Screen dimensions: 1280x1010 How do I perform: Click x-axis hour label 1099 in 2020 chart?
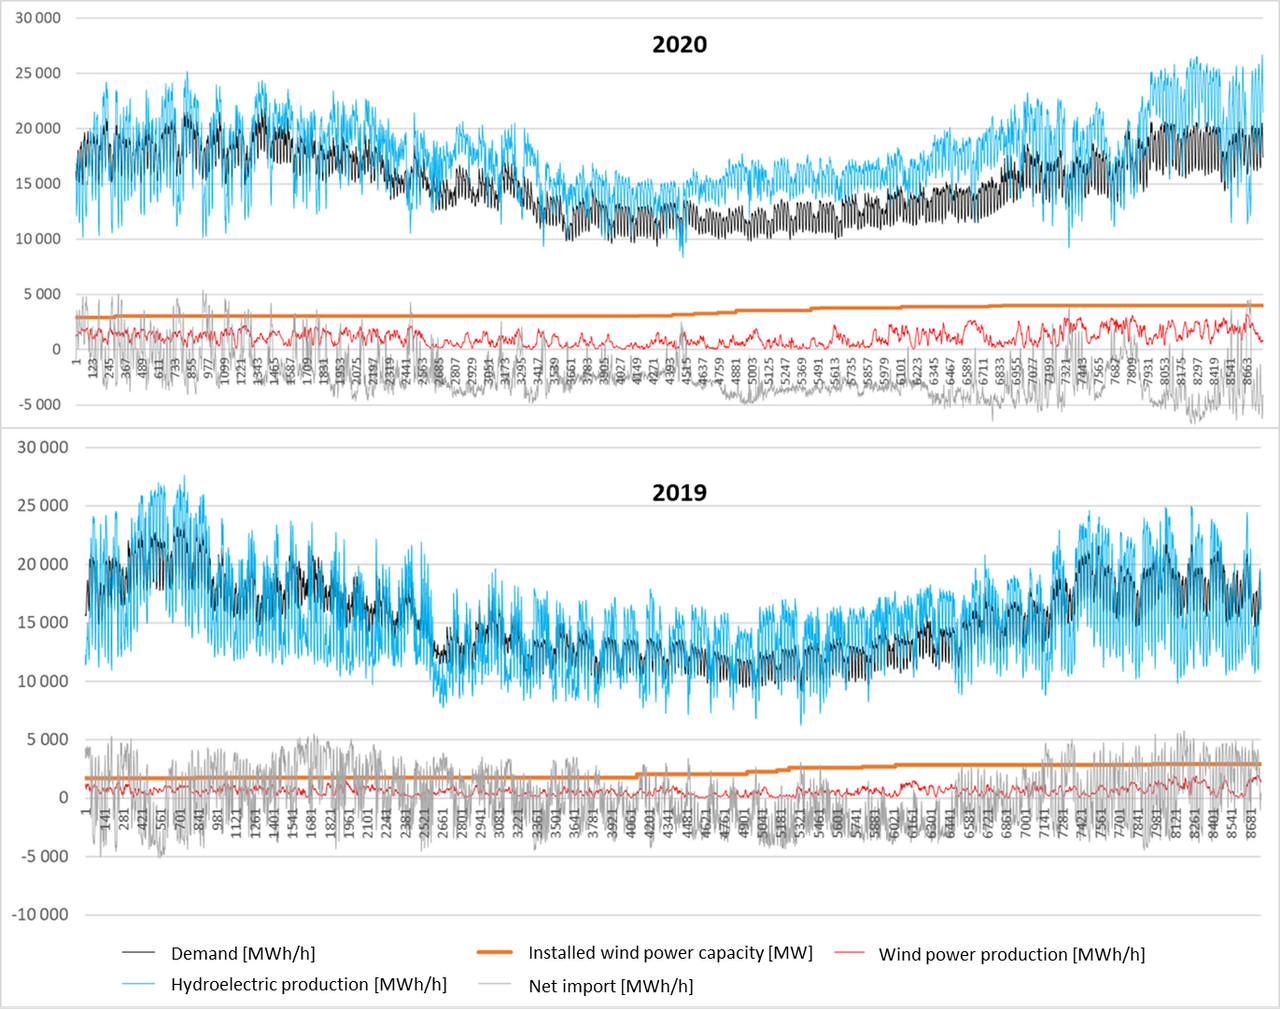click(225, 372)
